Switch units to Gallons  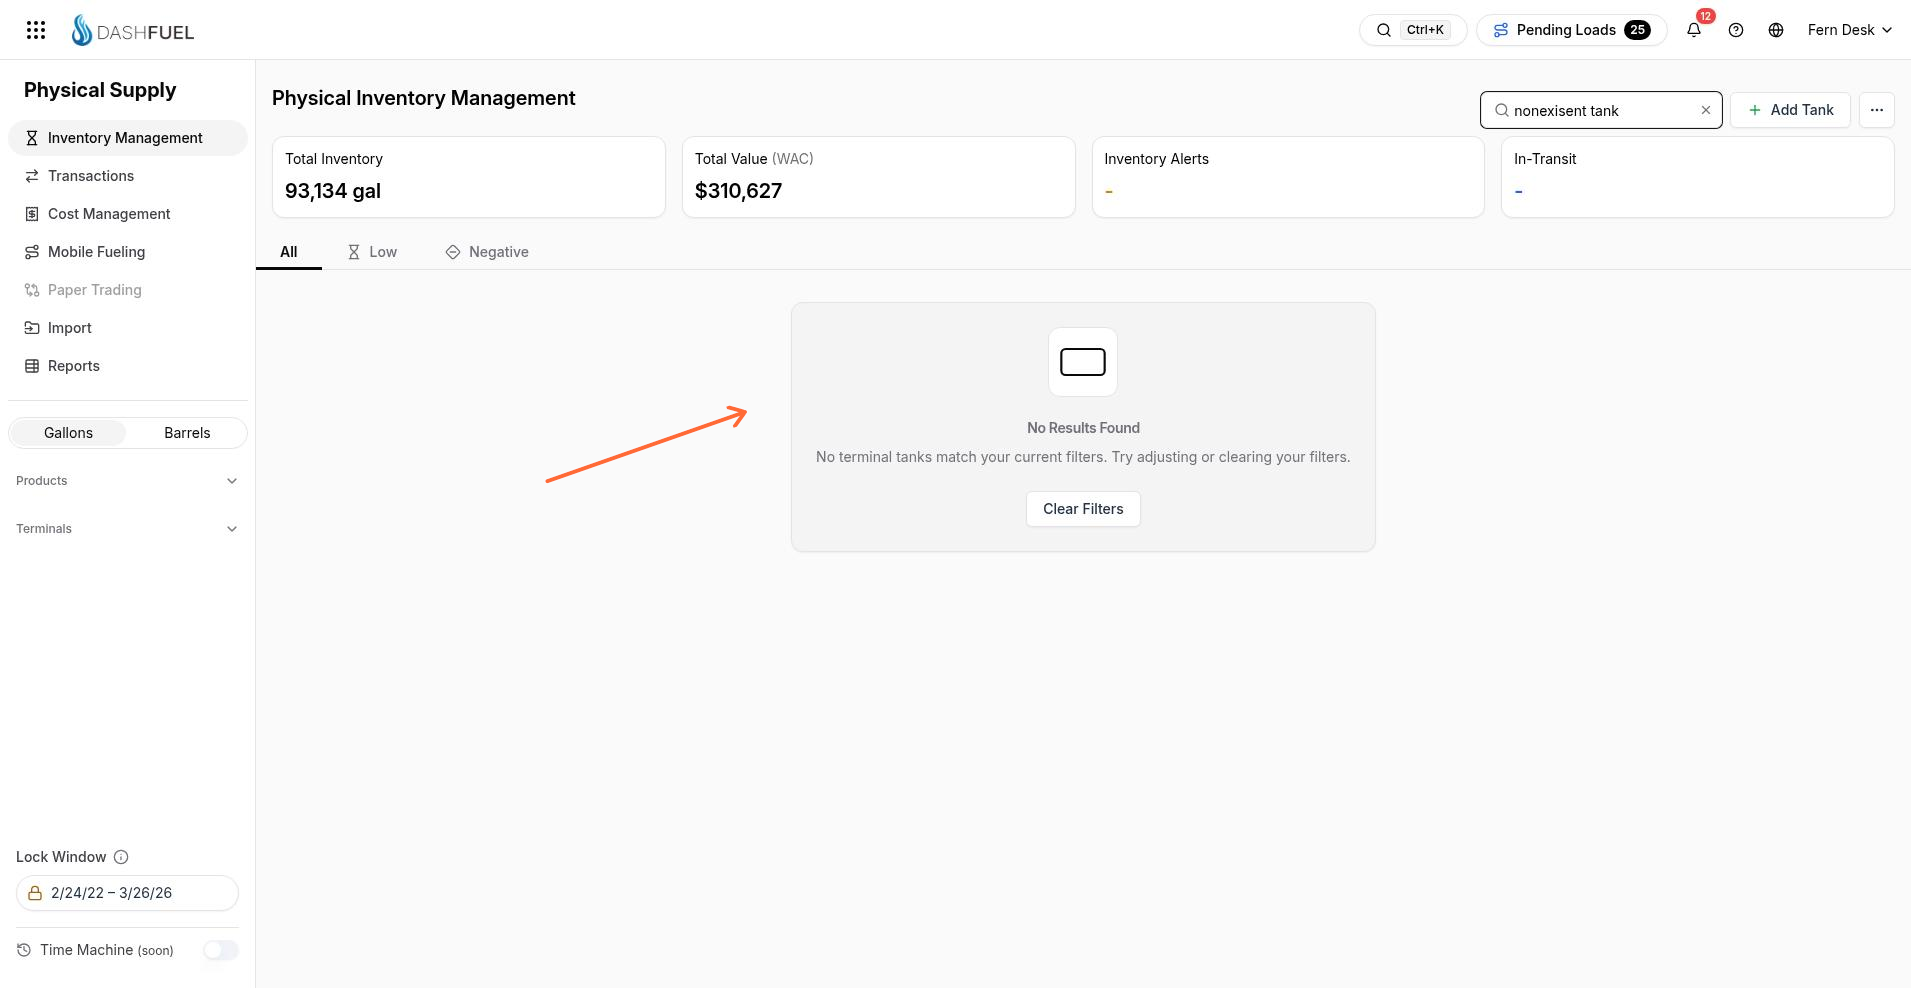click(68, 433)
